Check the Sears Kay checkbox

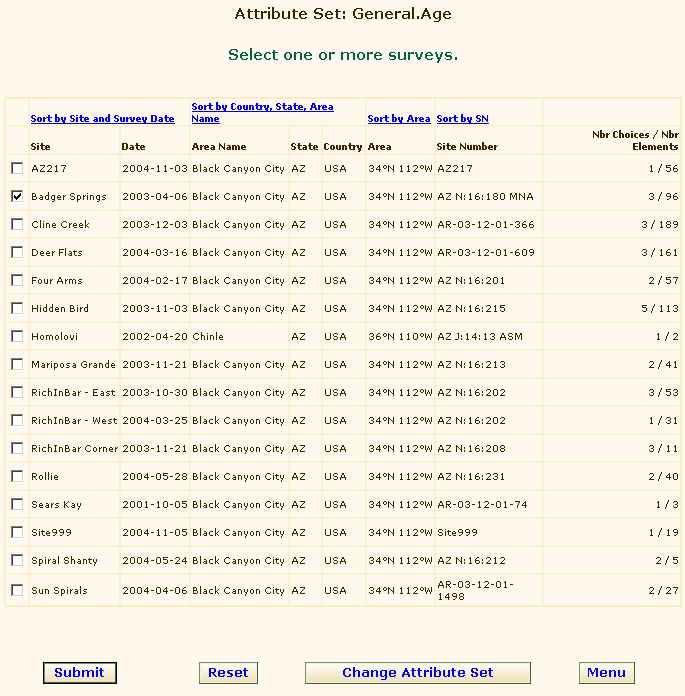[17, 504]
